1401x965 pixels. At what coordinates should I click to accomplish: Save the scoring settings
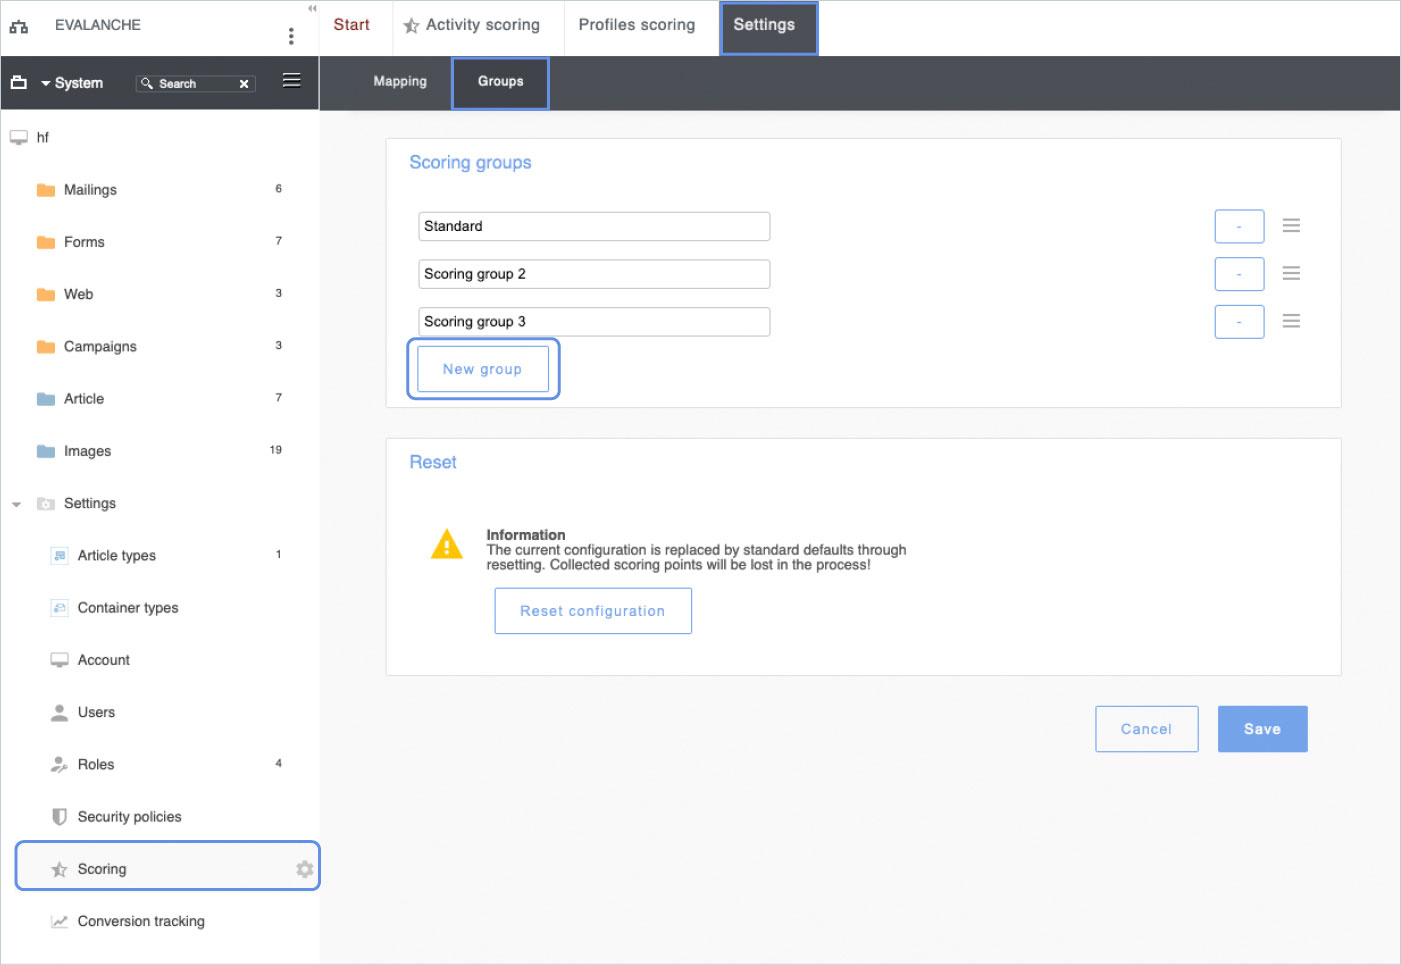(1261, 729)
